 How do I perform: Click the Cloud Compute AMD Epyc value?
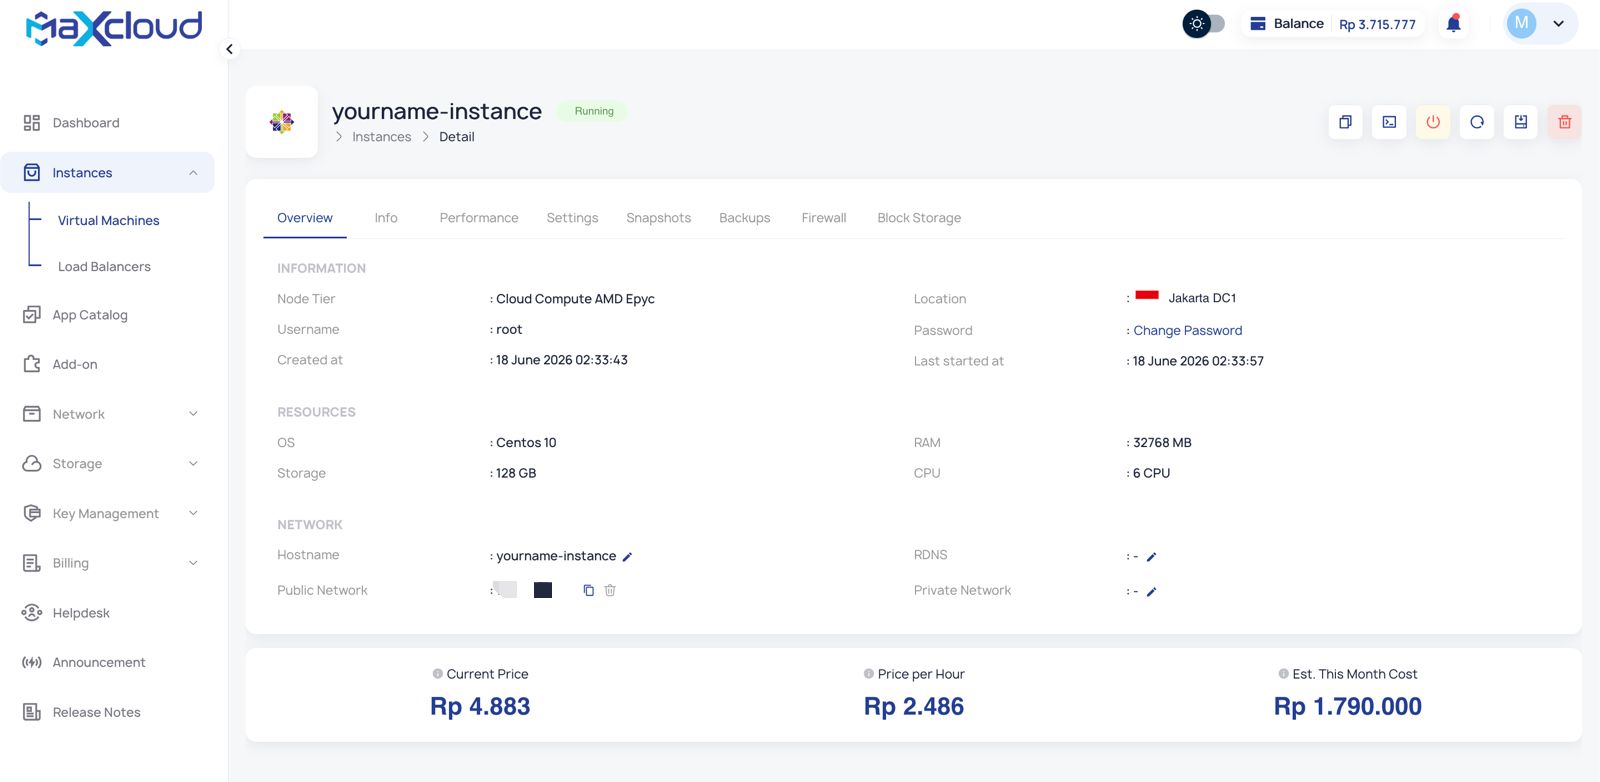[575, 299]
